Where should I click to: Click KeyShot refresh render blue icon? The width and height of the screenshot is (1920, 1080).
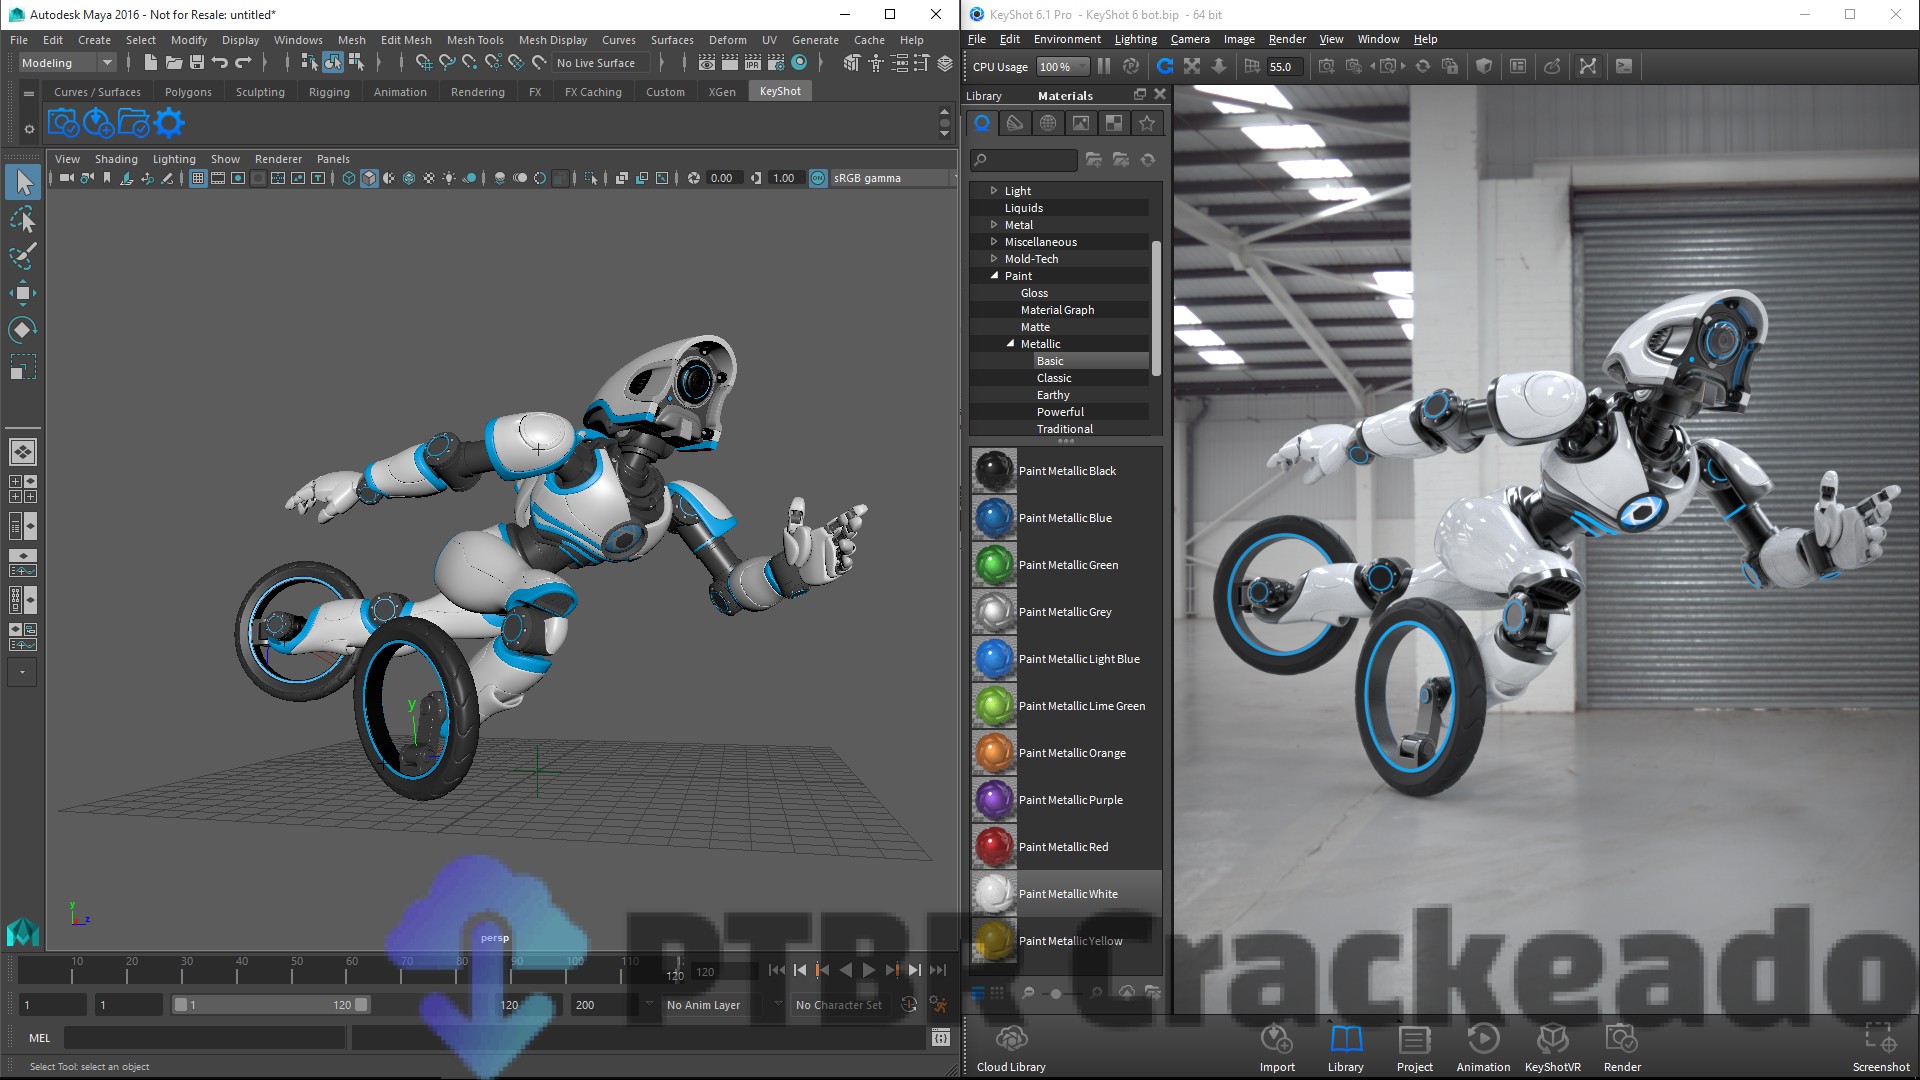1165,66
